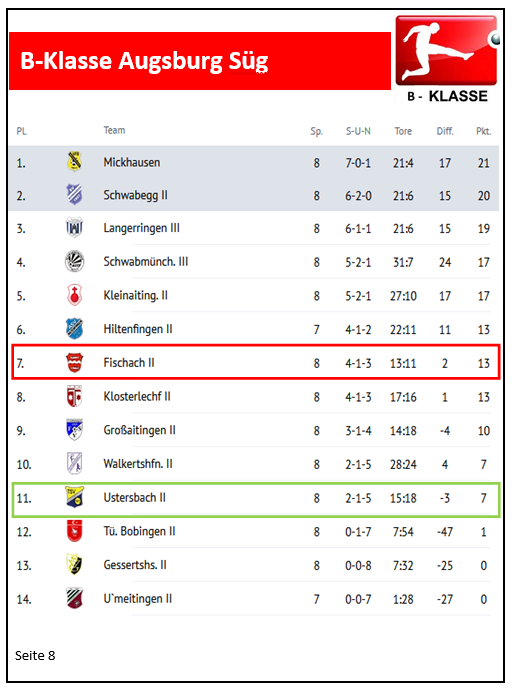Select the Pkt. column header
The image size is (519, 692).
484,131
